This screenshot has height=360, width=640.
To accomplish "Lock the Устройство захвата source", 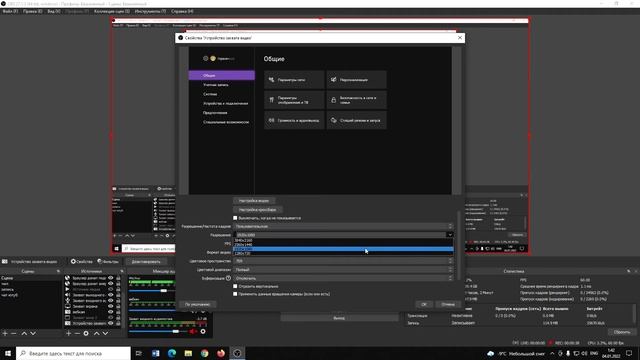I will click(118, 323).
